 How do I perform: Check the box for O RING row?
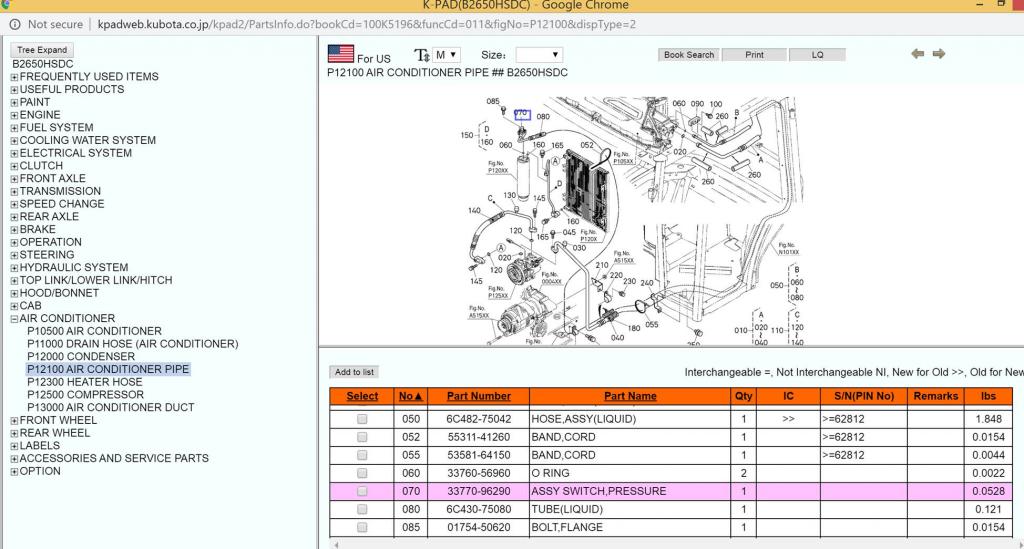[362, 473]
